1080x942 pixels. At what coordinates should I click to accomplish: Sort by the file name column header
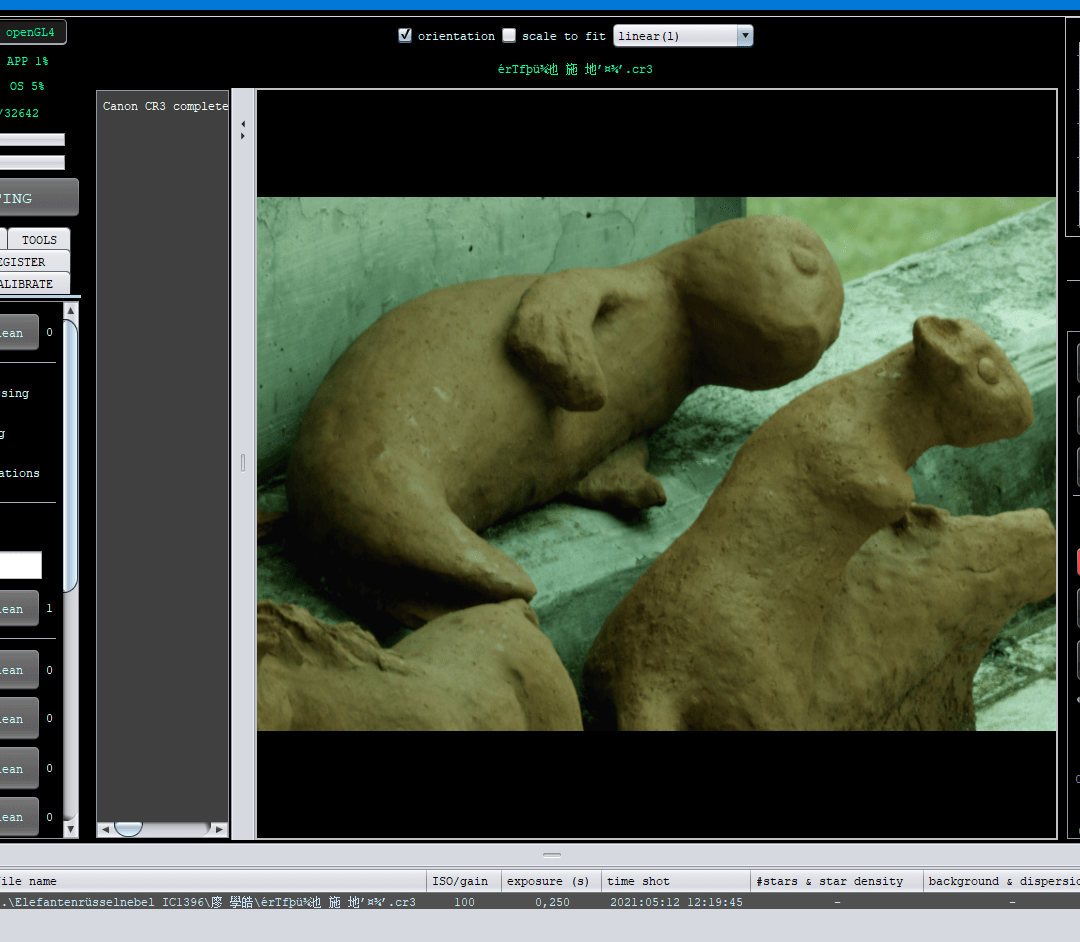[x=212, y=881]
